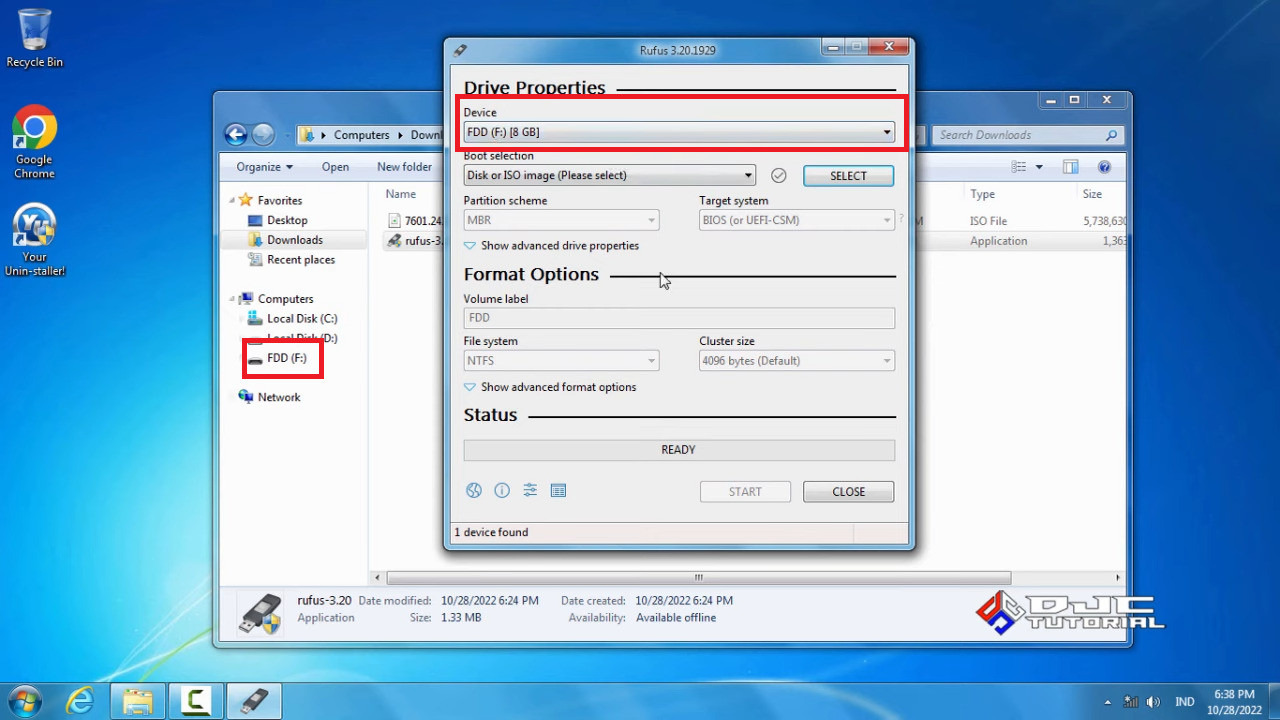The height and width of the screenshot is (720, 1280).
Task: Click Computers in Explorer address bar
Action: (x=361, y=135)
